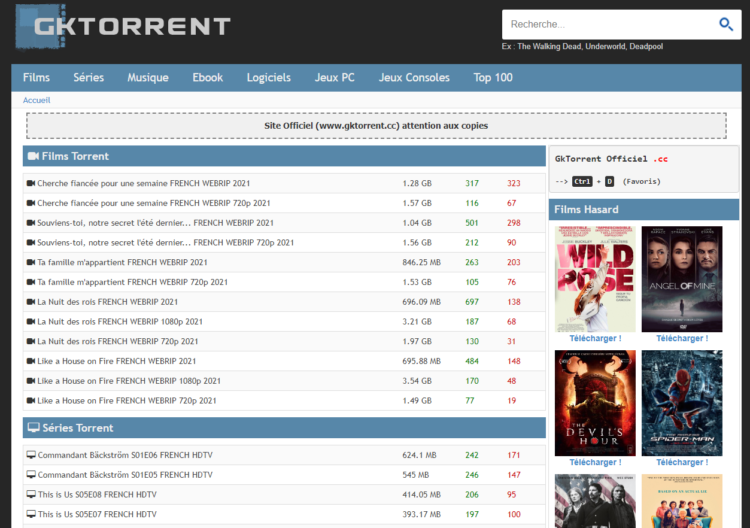750x528 pixels.
Task: Click camera icon beside Souviens-toi WEBRIP 2021
Action: click(31, 222)
